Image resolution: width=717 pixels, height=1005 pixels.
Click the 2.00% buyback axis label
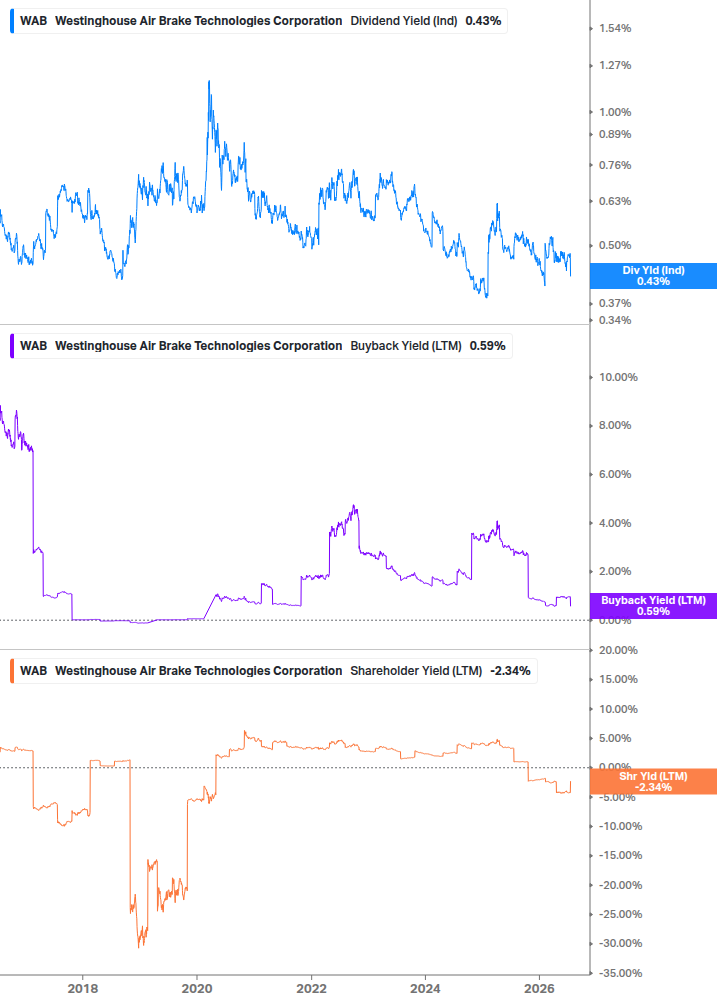click(615, 572)
